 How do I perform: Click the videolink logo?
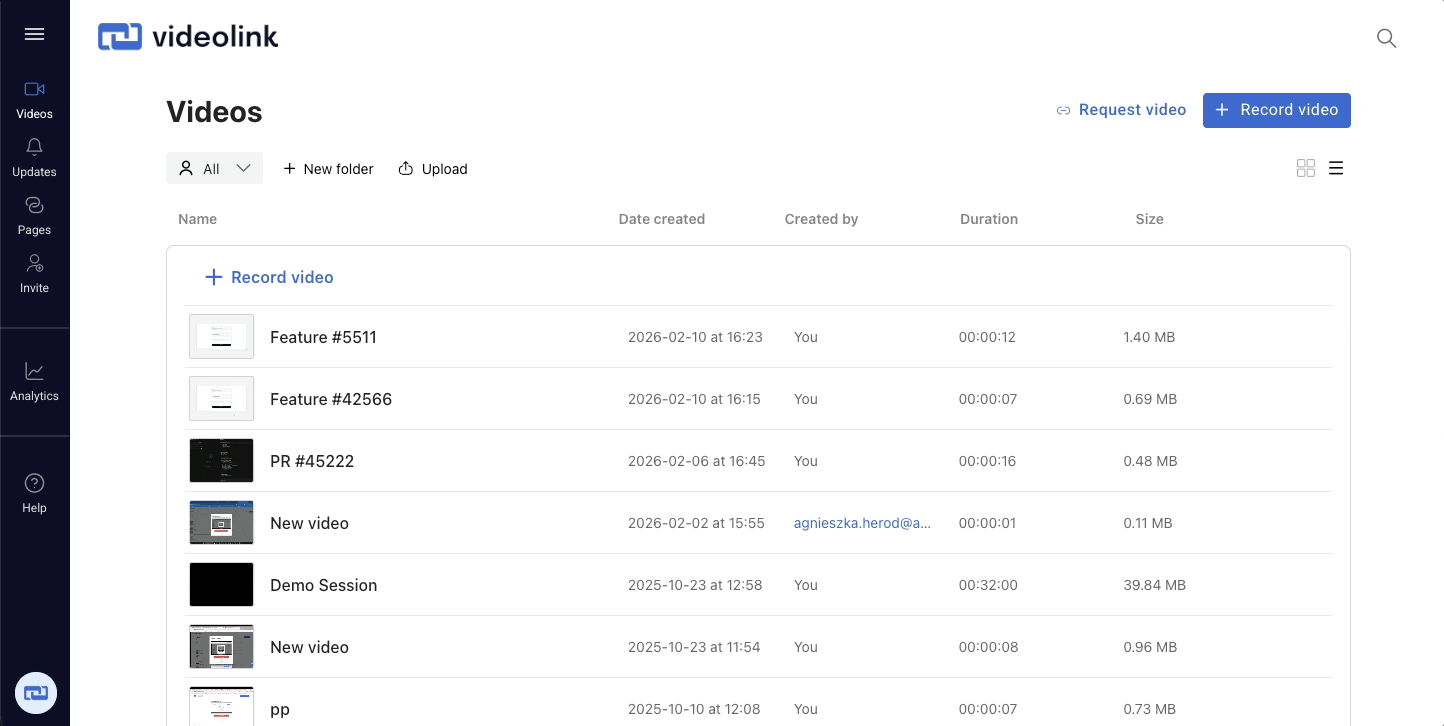pos(188,37)
